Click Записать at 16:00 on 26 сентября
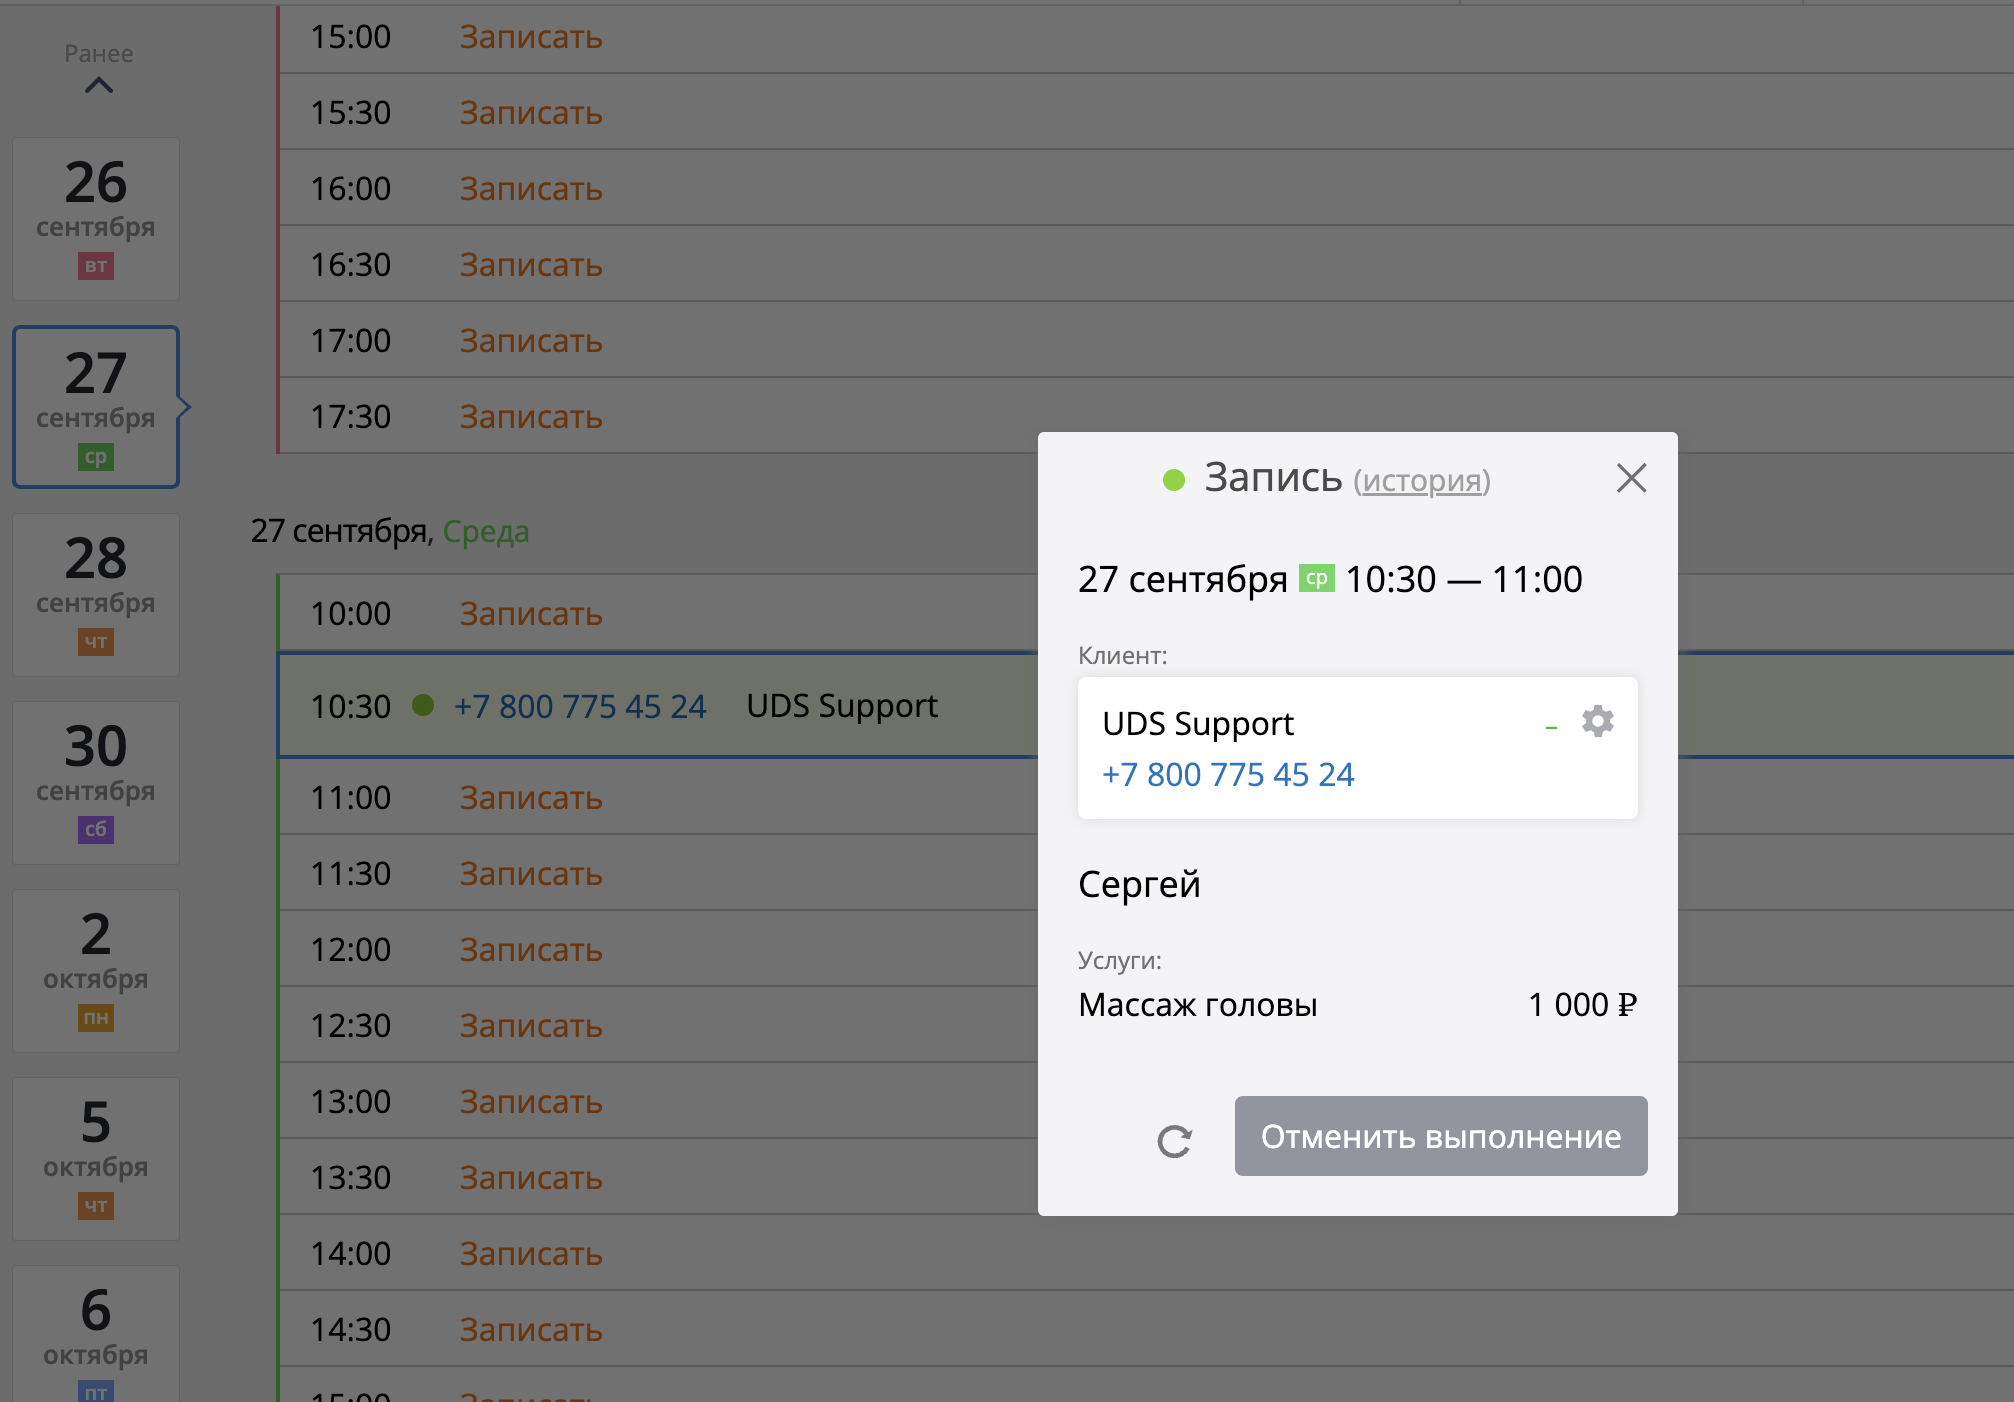Viewport: 2014px width, 1402px height. [x=531, y=189]
